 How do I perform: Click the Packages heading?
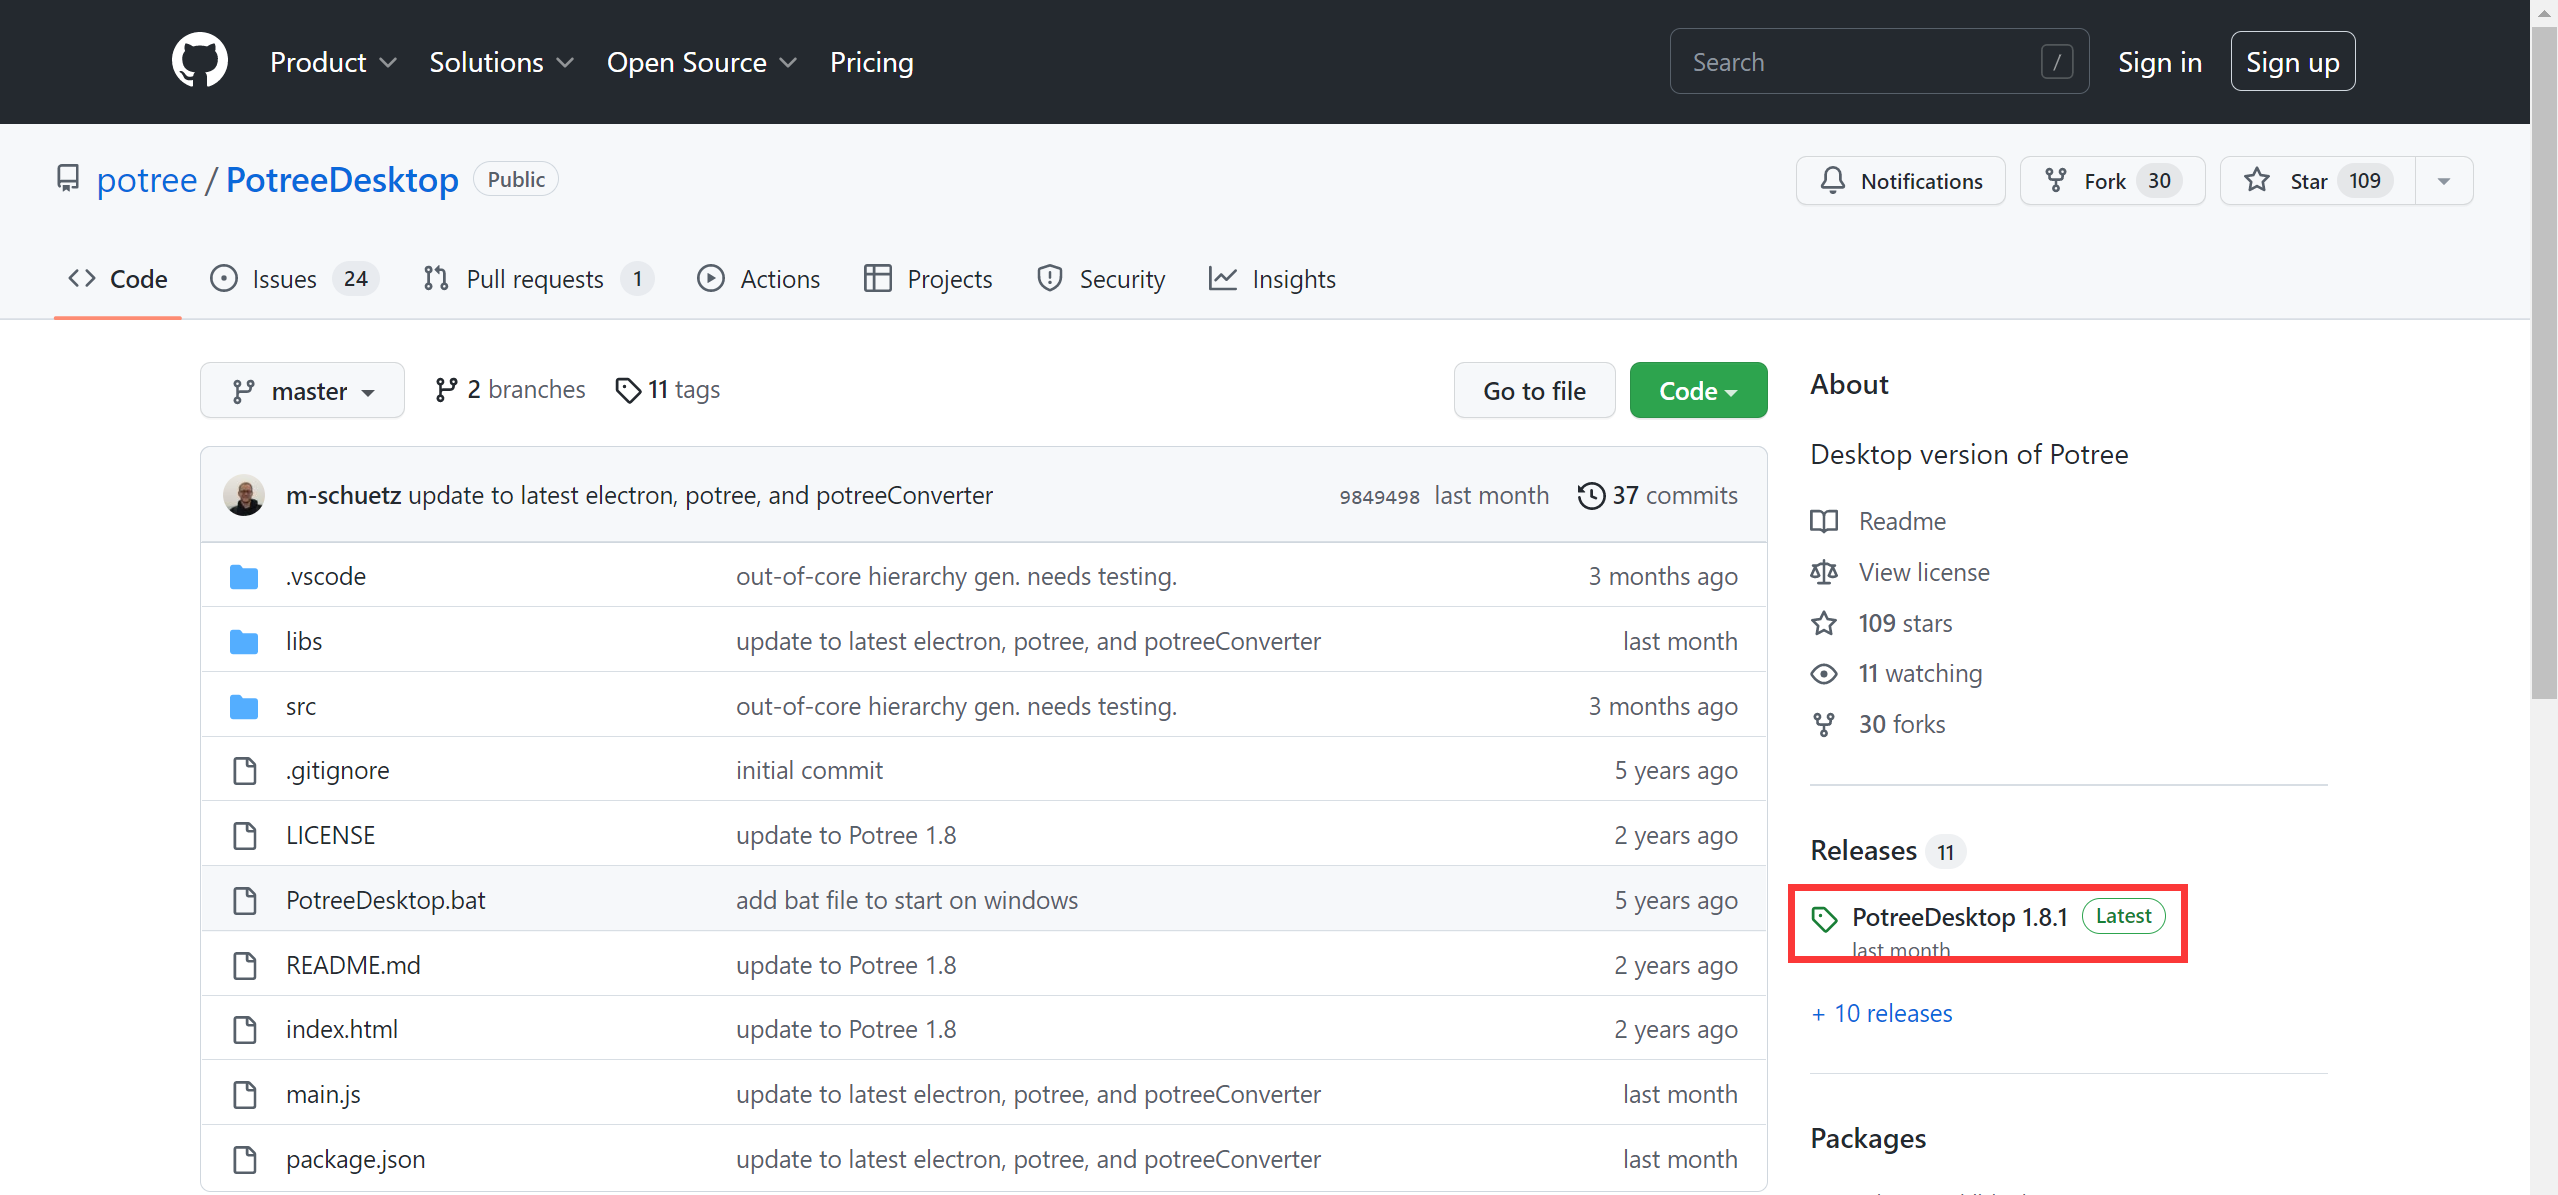(x=1868, y=1139)
